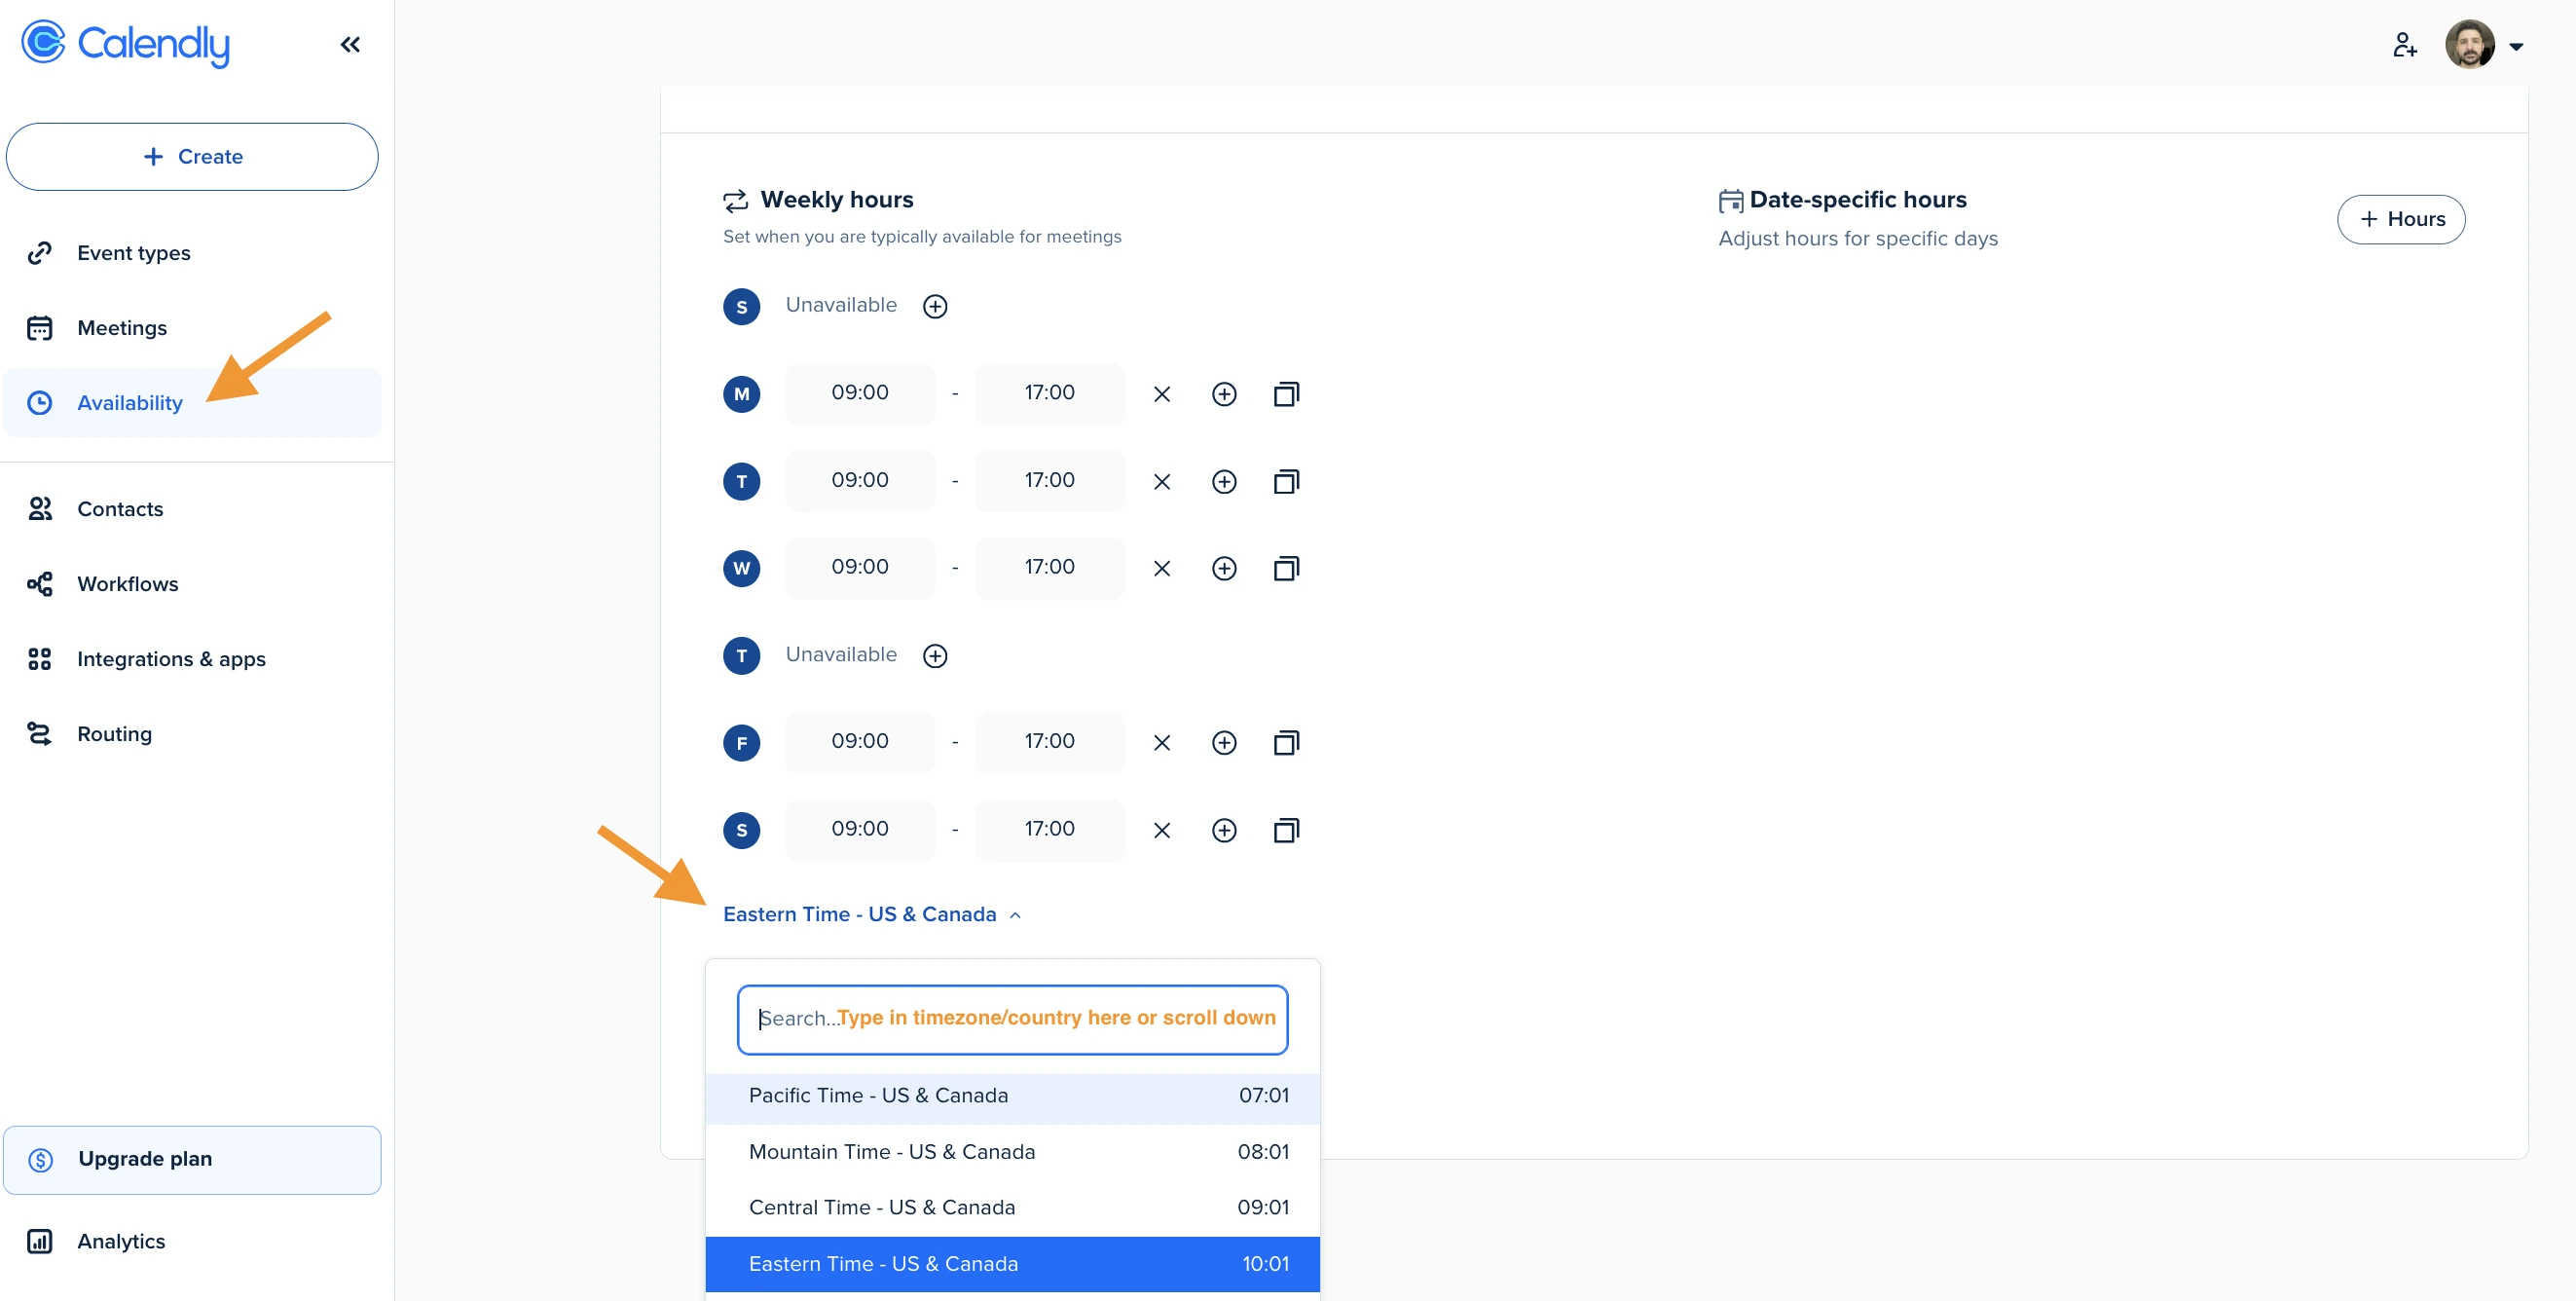Remove Monday time interval
The image size is (2576, 1301).
pos(1162,394)
